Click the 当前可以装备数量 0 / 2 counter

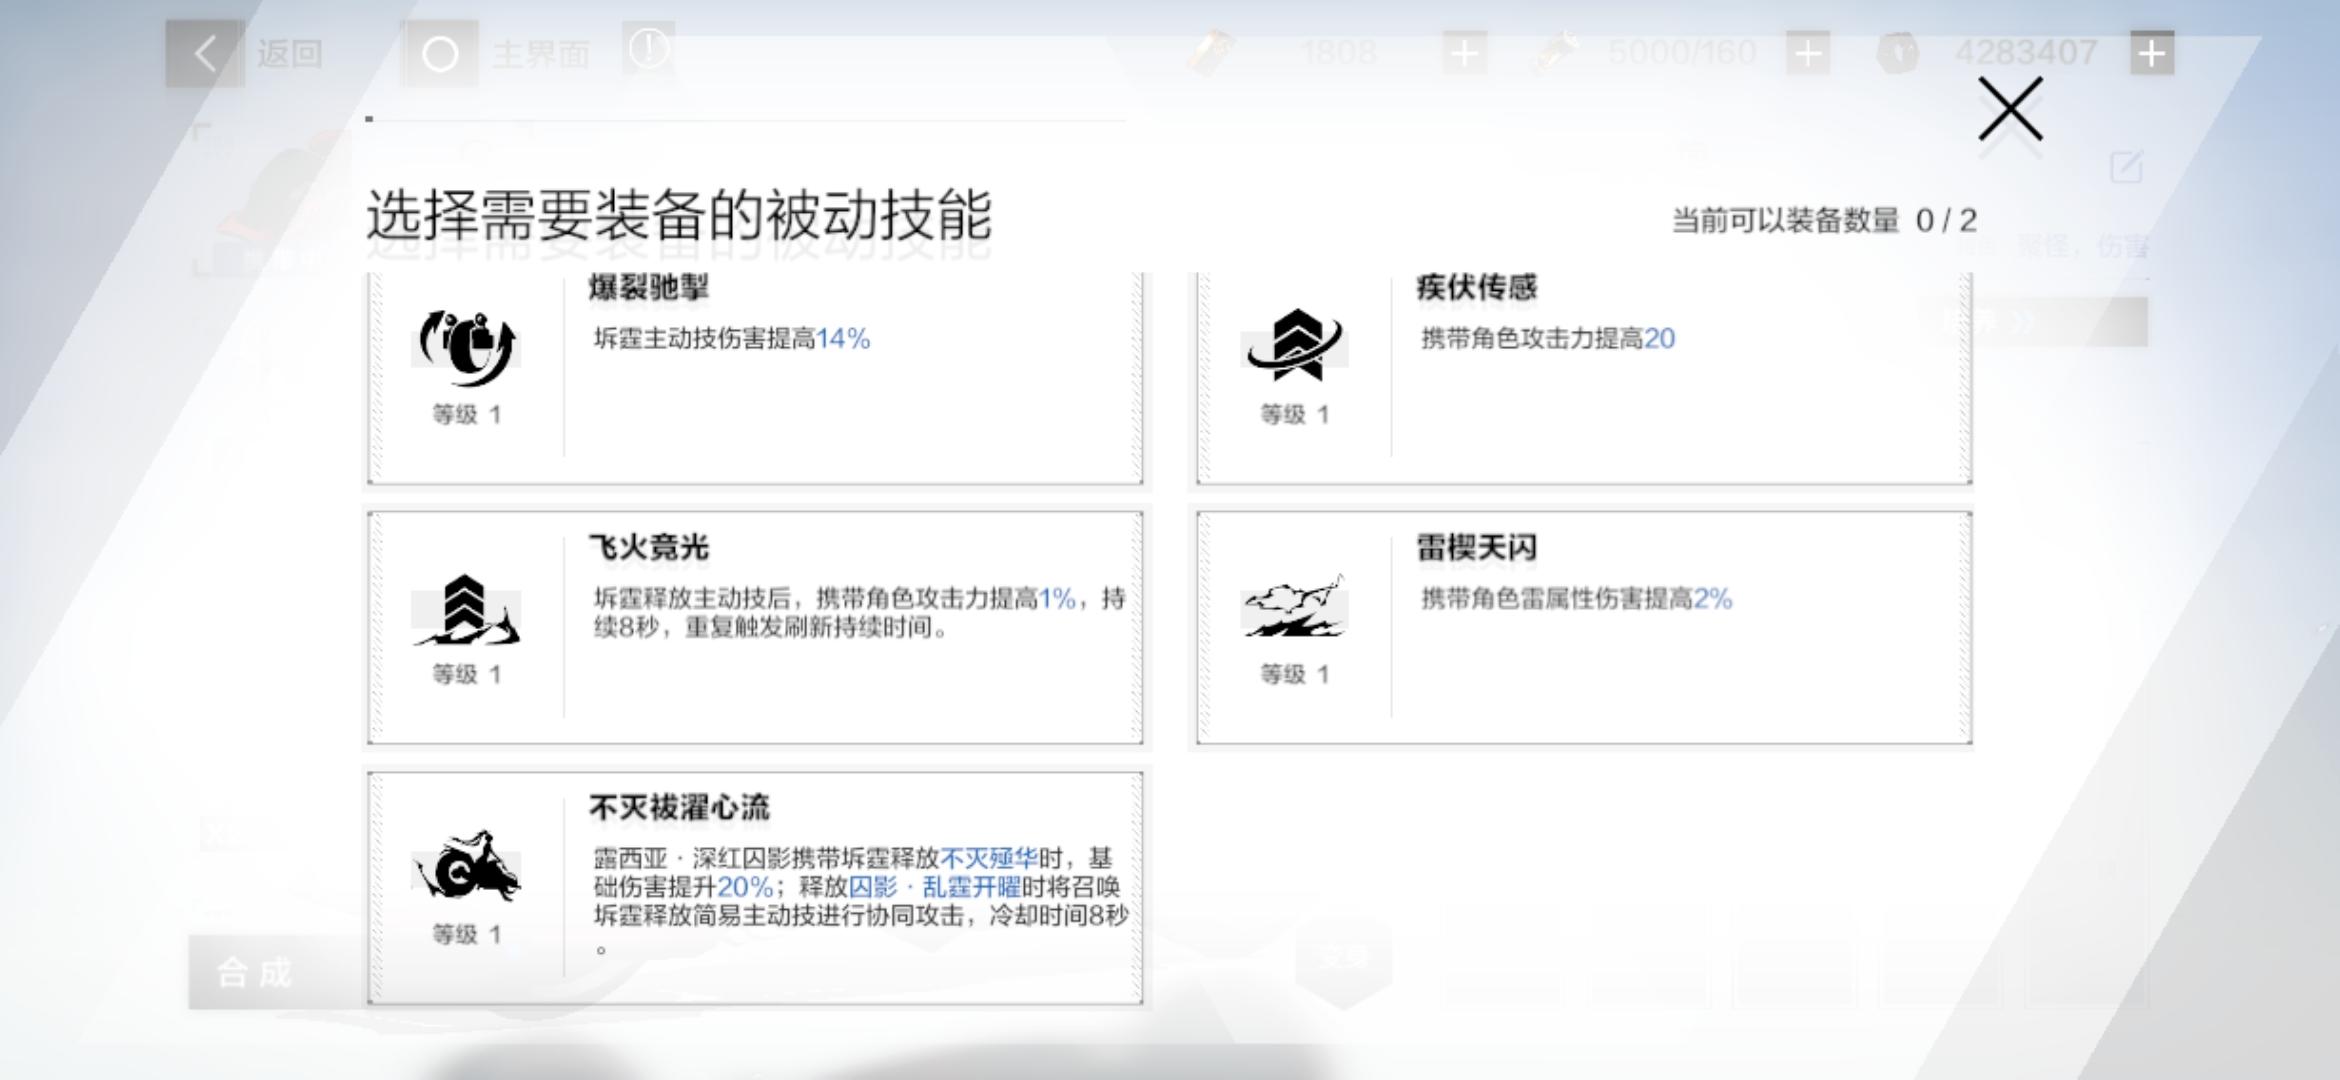pos(1824,220)
